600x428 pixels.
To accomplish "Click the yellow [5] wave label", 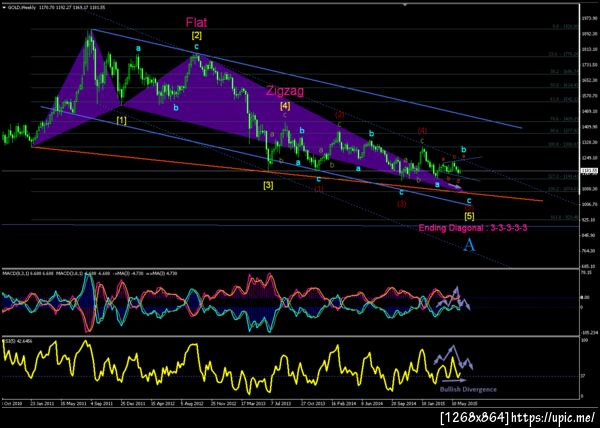I will pos(469,216).
